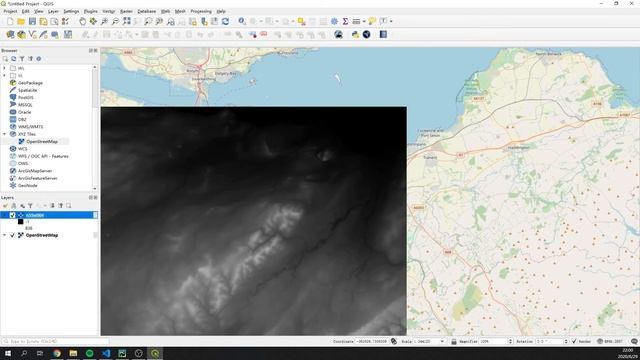The height and width of the screenshot is (360, 640).
Task: Create a new project with the blank page icon
Action: click(10, 21)
